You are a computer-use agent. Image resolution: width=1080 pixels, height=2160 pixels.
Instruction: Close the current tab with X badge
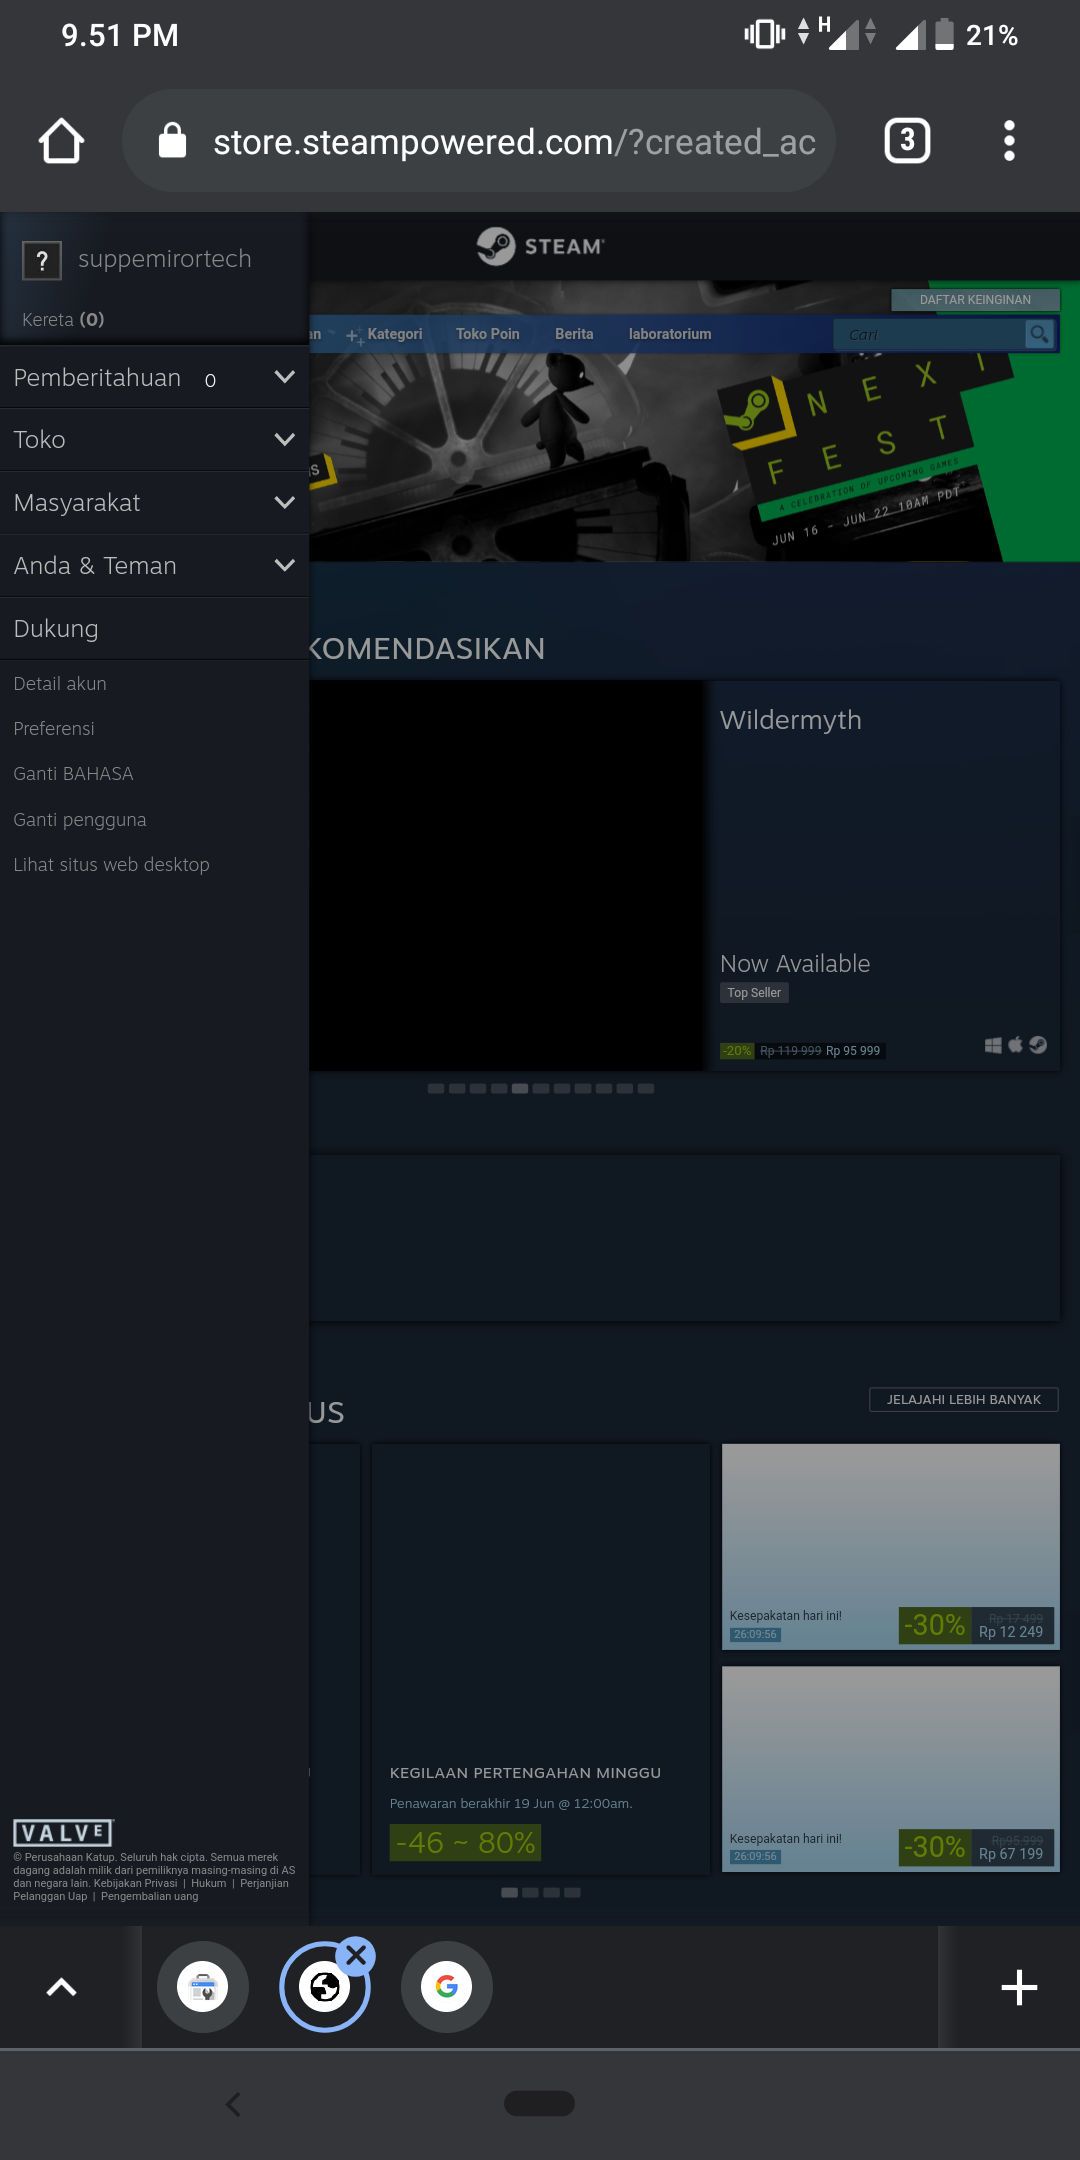[355, 1955]
